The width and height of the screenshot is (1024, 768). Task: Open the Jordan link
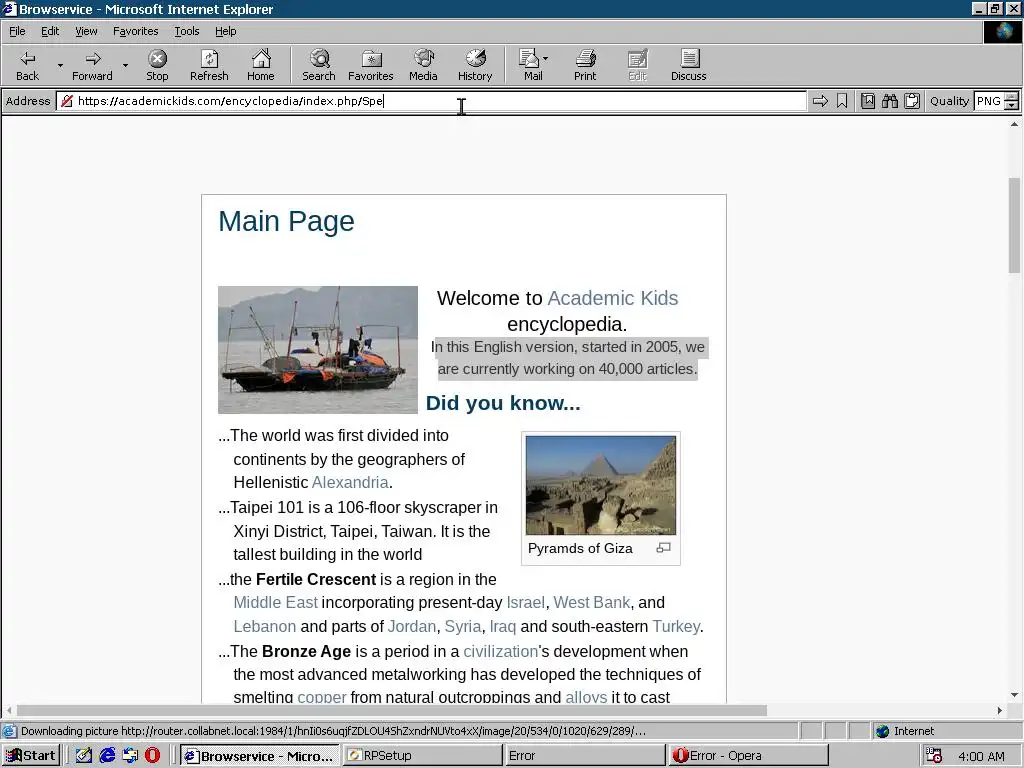coord(411,626)
